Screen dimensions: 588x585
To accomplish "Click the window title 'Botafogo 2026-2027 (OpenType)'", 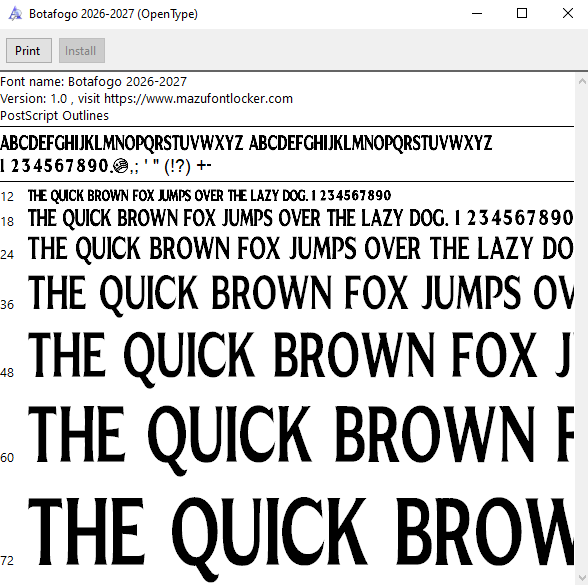I will (113, 14).
